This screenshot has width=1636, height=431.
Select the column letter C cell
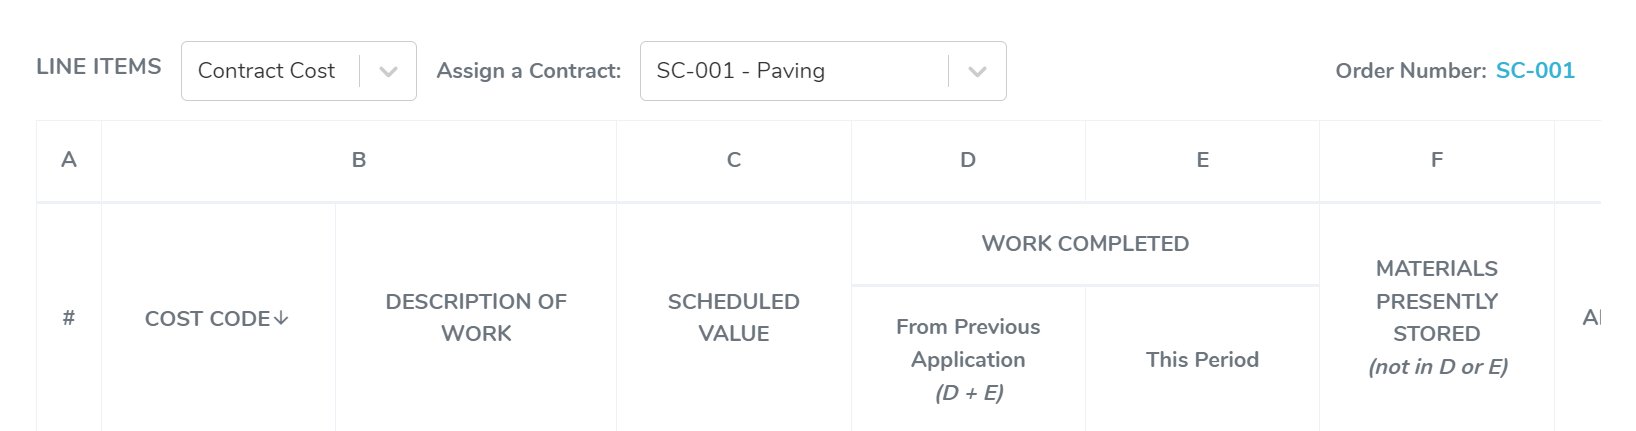click(x=733, y=160)
